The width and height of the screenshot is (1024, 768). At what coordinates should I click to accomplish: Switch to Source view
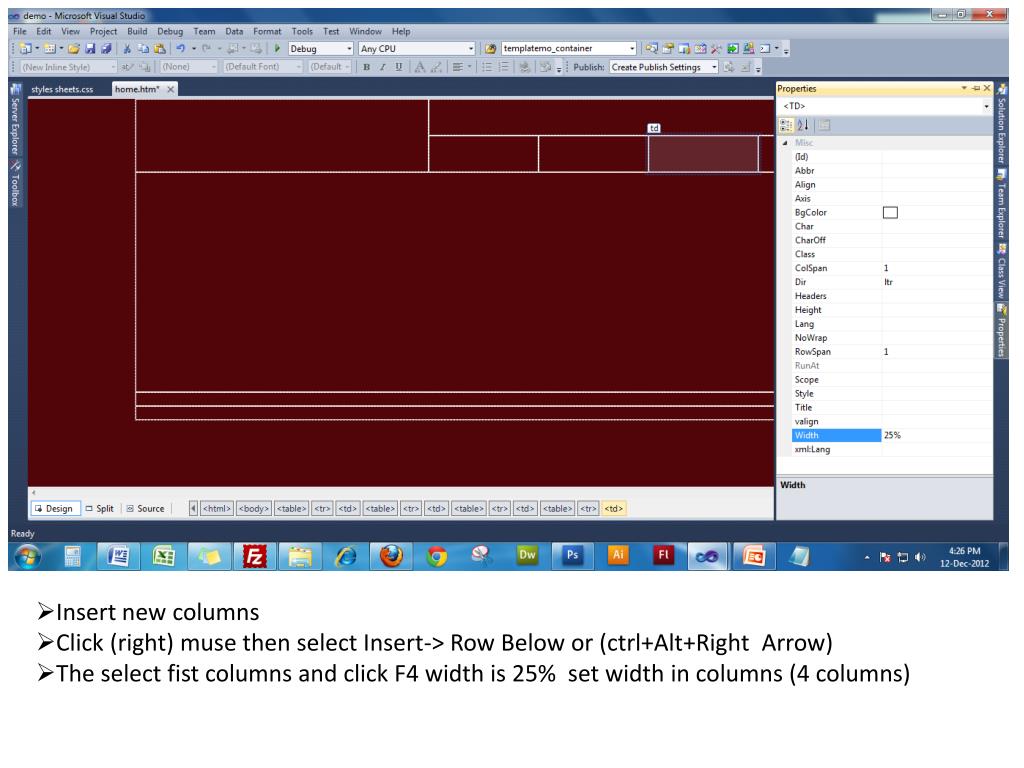145,509
